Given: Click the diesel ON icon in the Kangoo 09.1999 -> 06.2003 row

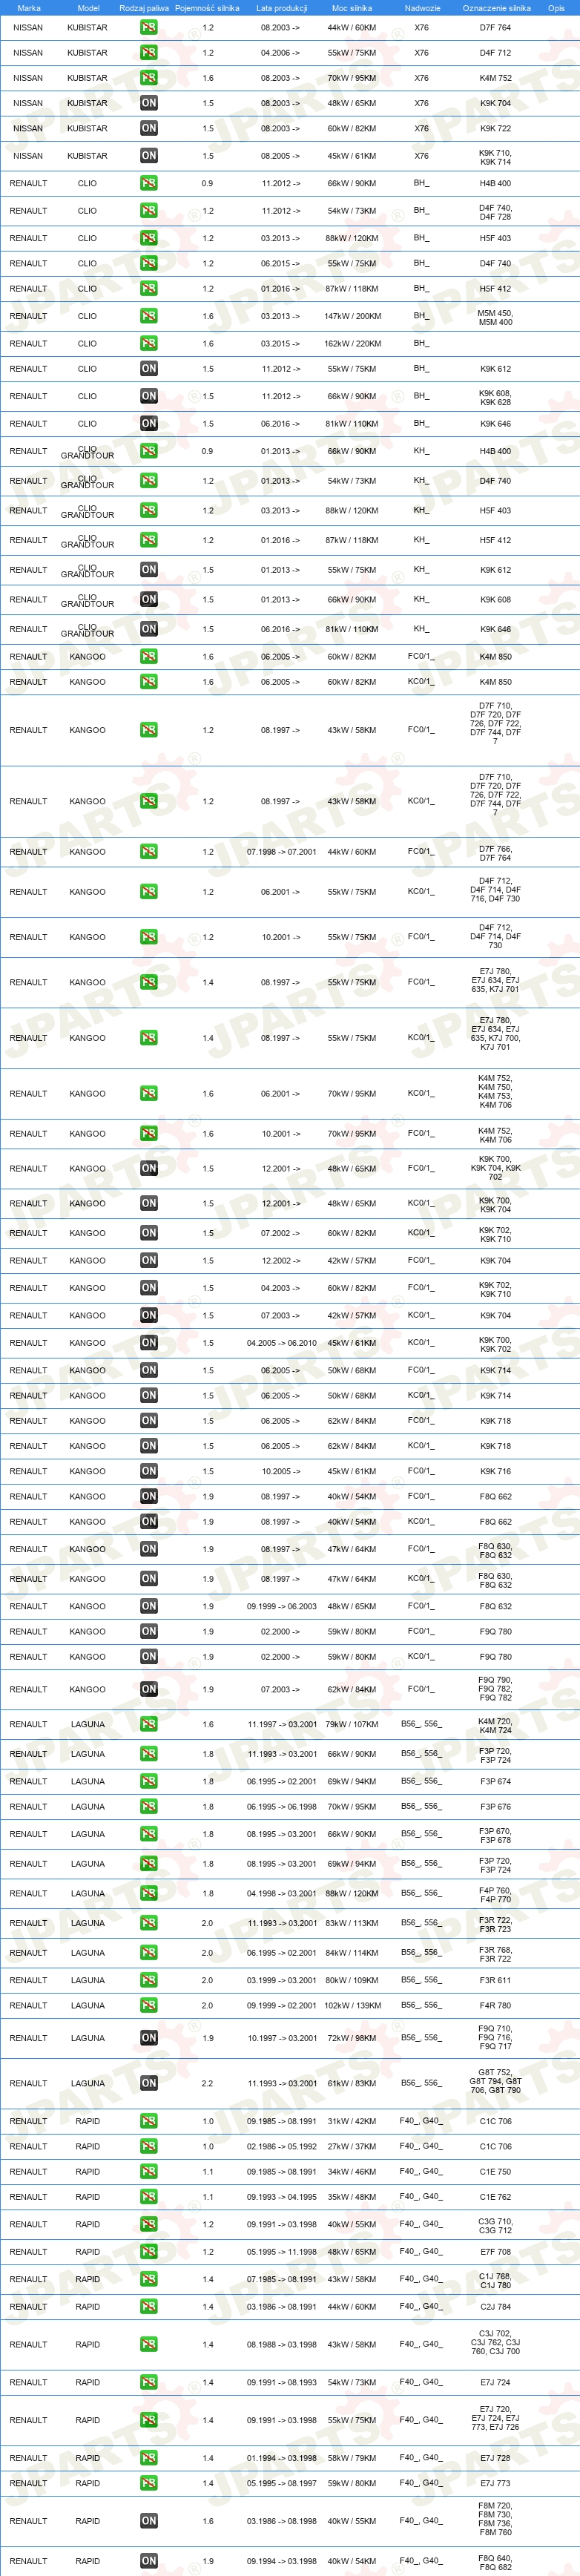Looking at the screenshot, I should (x=148, y=1606).
